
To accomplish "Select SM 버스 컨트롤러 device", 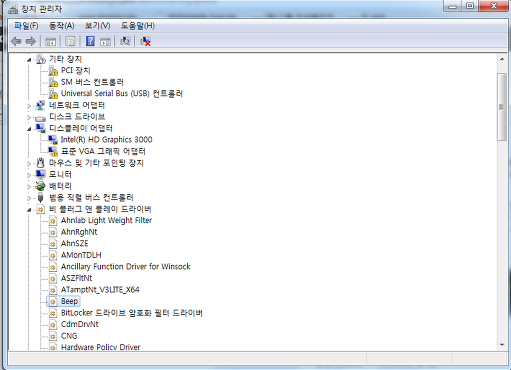I will (x=92, y=82).
